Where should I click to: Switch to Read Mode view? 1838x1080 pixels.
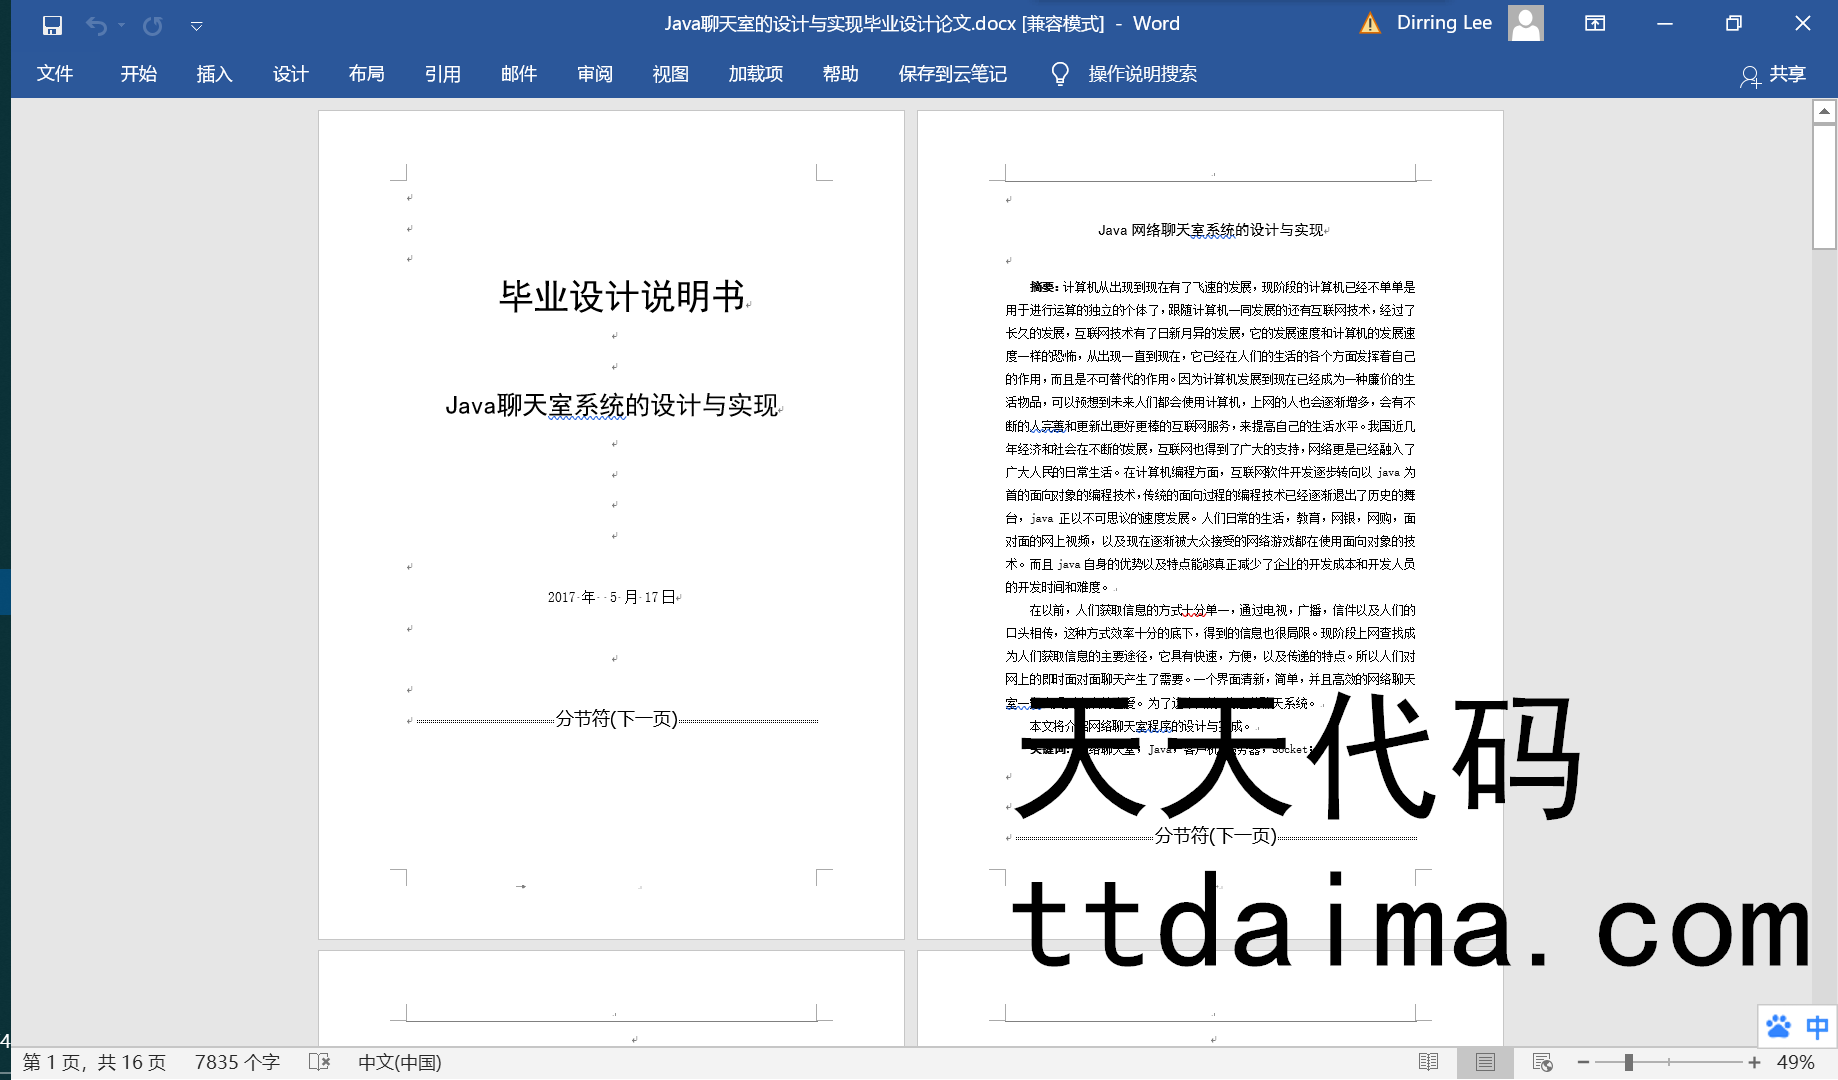point(1428,1062)
